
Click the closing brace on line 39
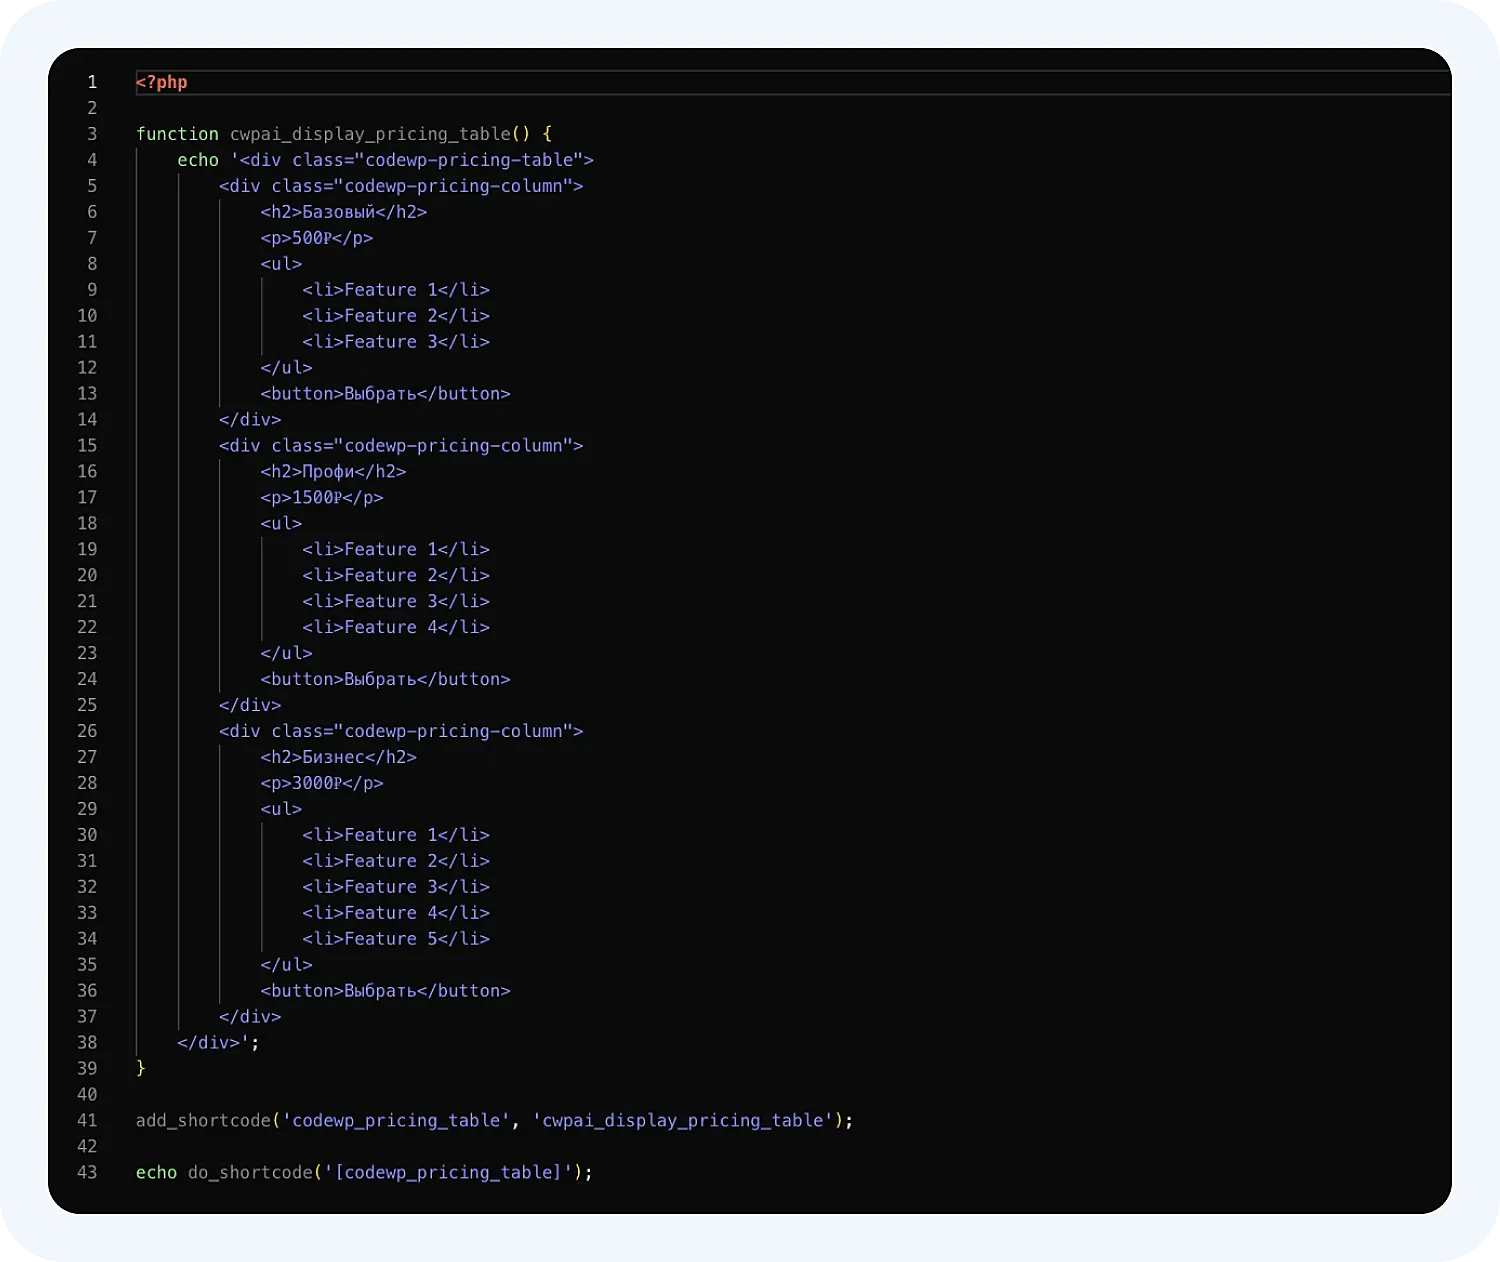[140, 1068]
